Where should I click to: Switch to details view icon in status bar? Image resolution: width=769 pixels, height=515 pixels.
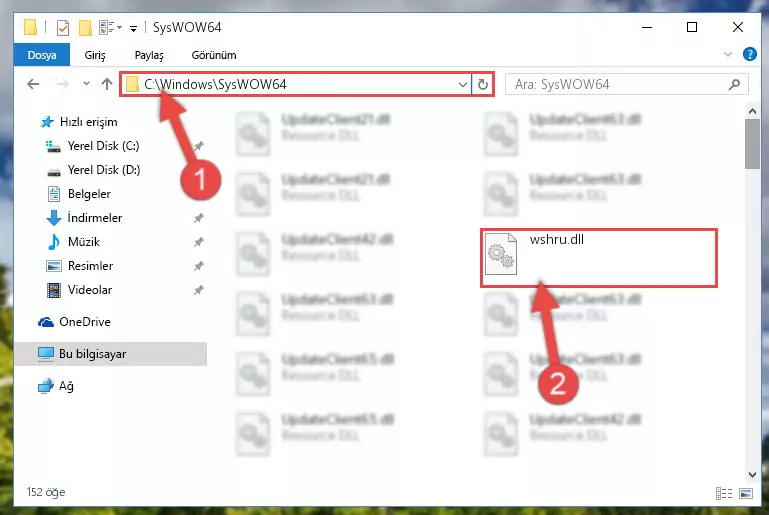click(x=724, y=493)
